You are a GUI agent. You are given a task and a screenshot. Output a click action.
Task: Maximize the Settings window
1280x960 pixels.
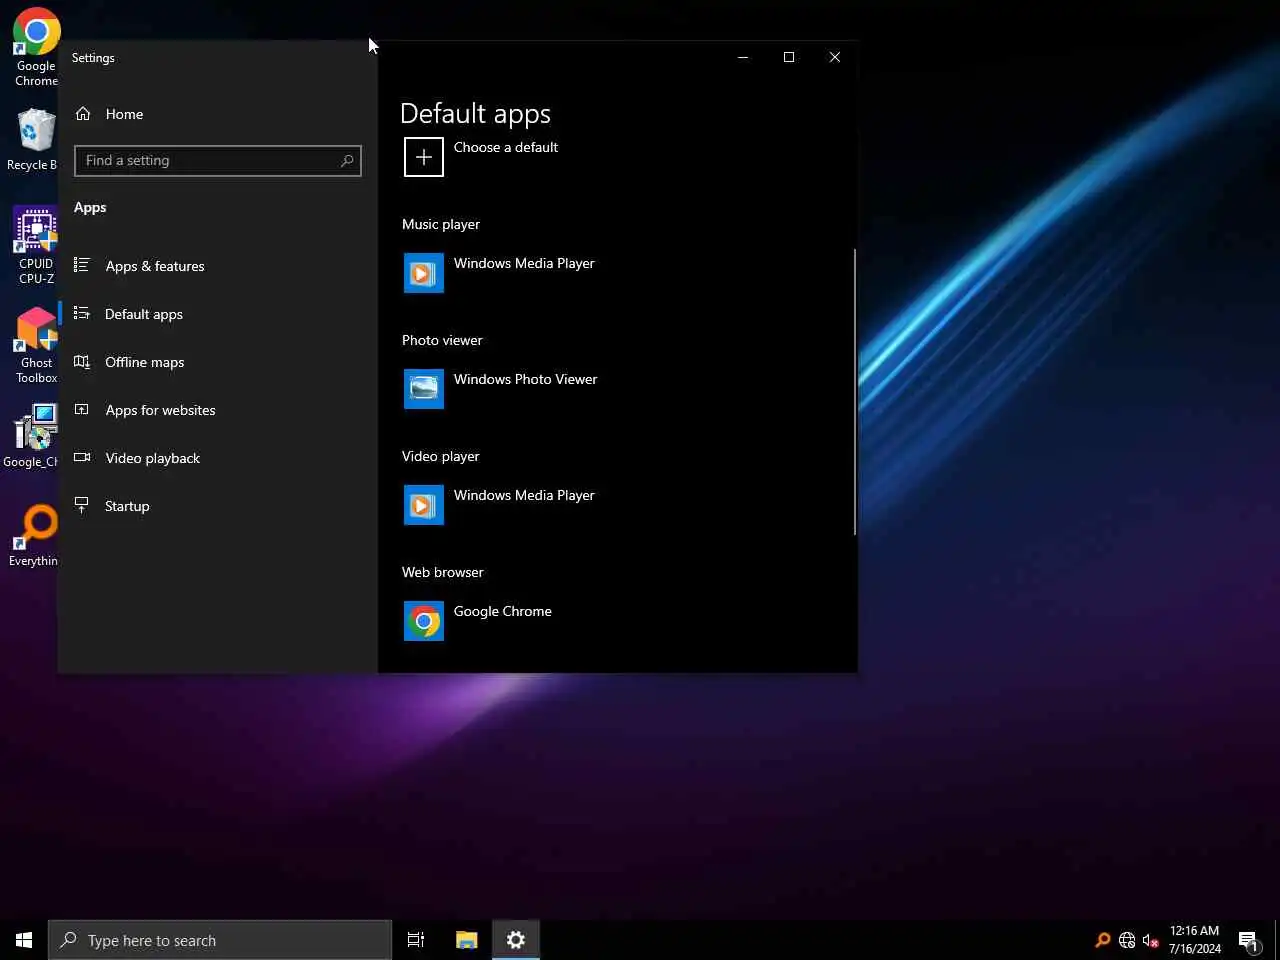point(789,57)
